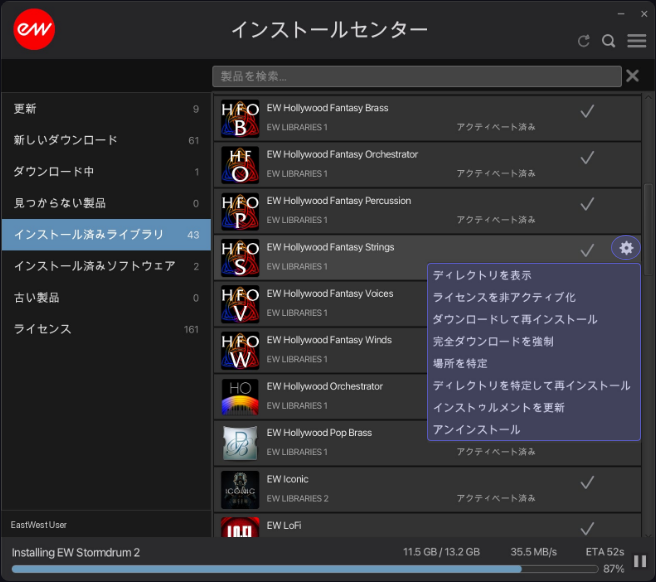This screenshot has width=656, height=582.
Task: Click the checkmark for Hollywood Fantasy Percussion
Action: click(x=587, y=204)
